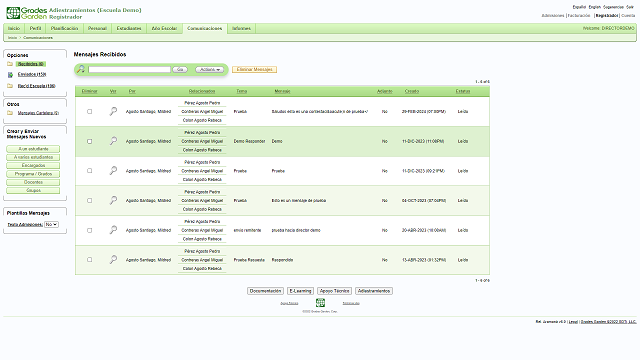The image size is (640, 360).
Task: Open the Adiestramientos footer button
Action: tap(374, 291)
